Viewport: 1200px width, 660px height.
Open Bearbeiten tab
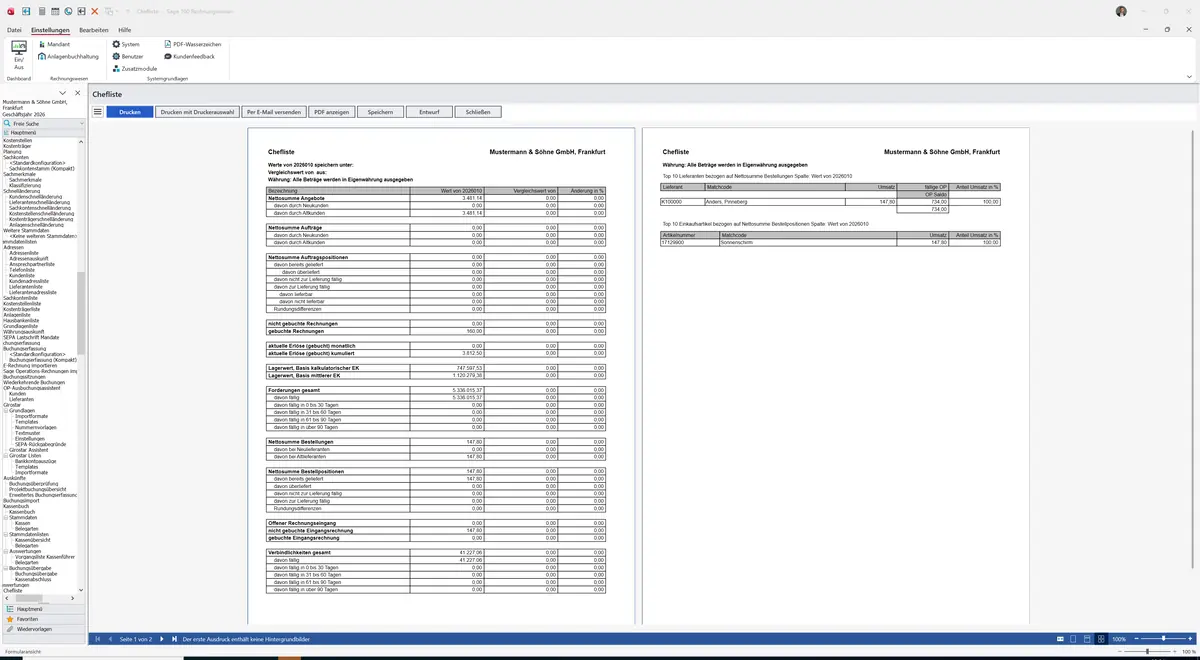pyautogui.click(x=94, y=30)
